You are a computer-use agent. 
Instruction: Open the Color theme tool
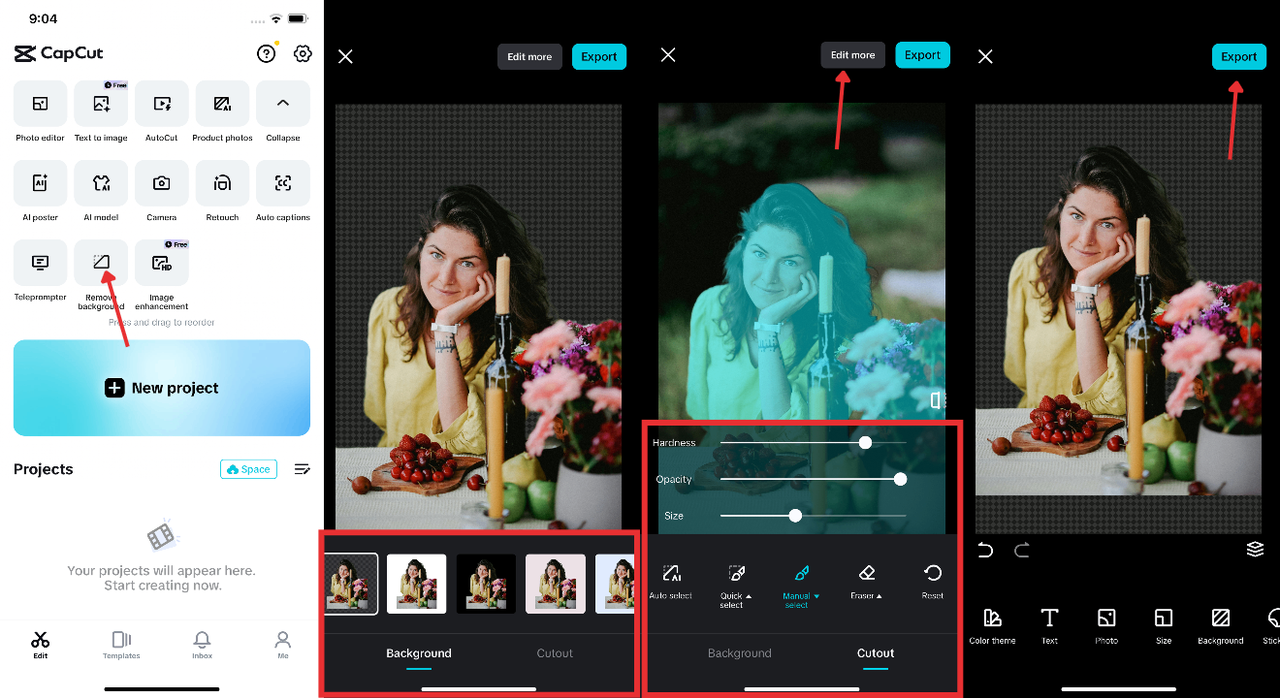coord(992,626)
